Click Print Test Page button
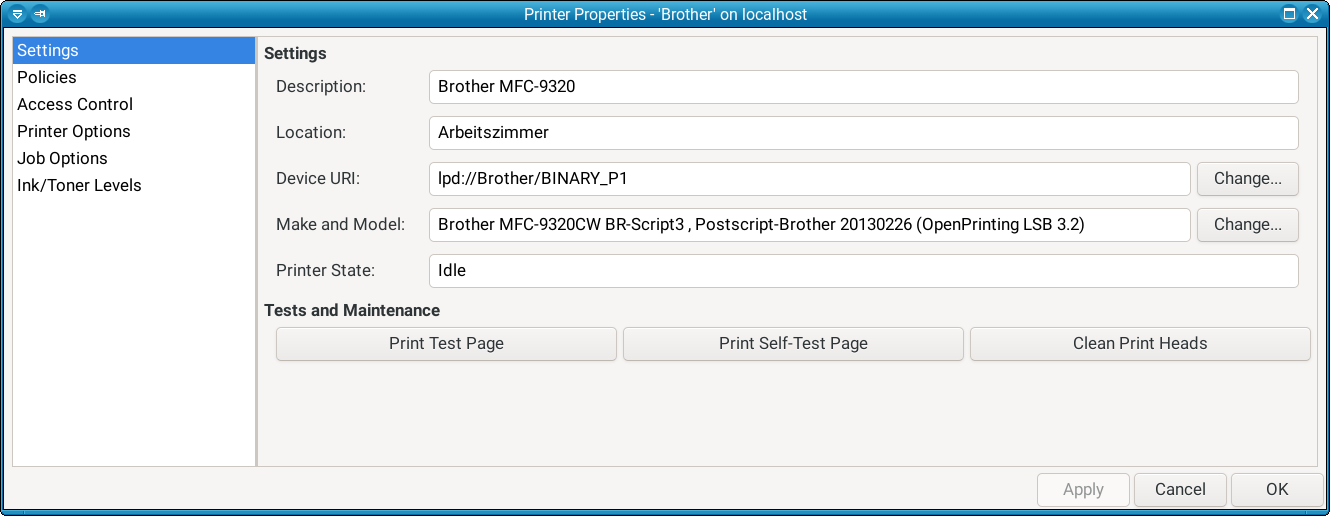 446,343
